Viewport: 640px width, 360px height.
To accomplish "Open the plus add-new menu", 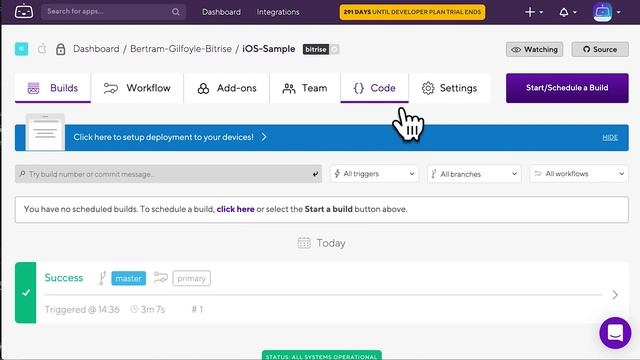I will point(533,12).
